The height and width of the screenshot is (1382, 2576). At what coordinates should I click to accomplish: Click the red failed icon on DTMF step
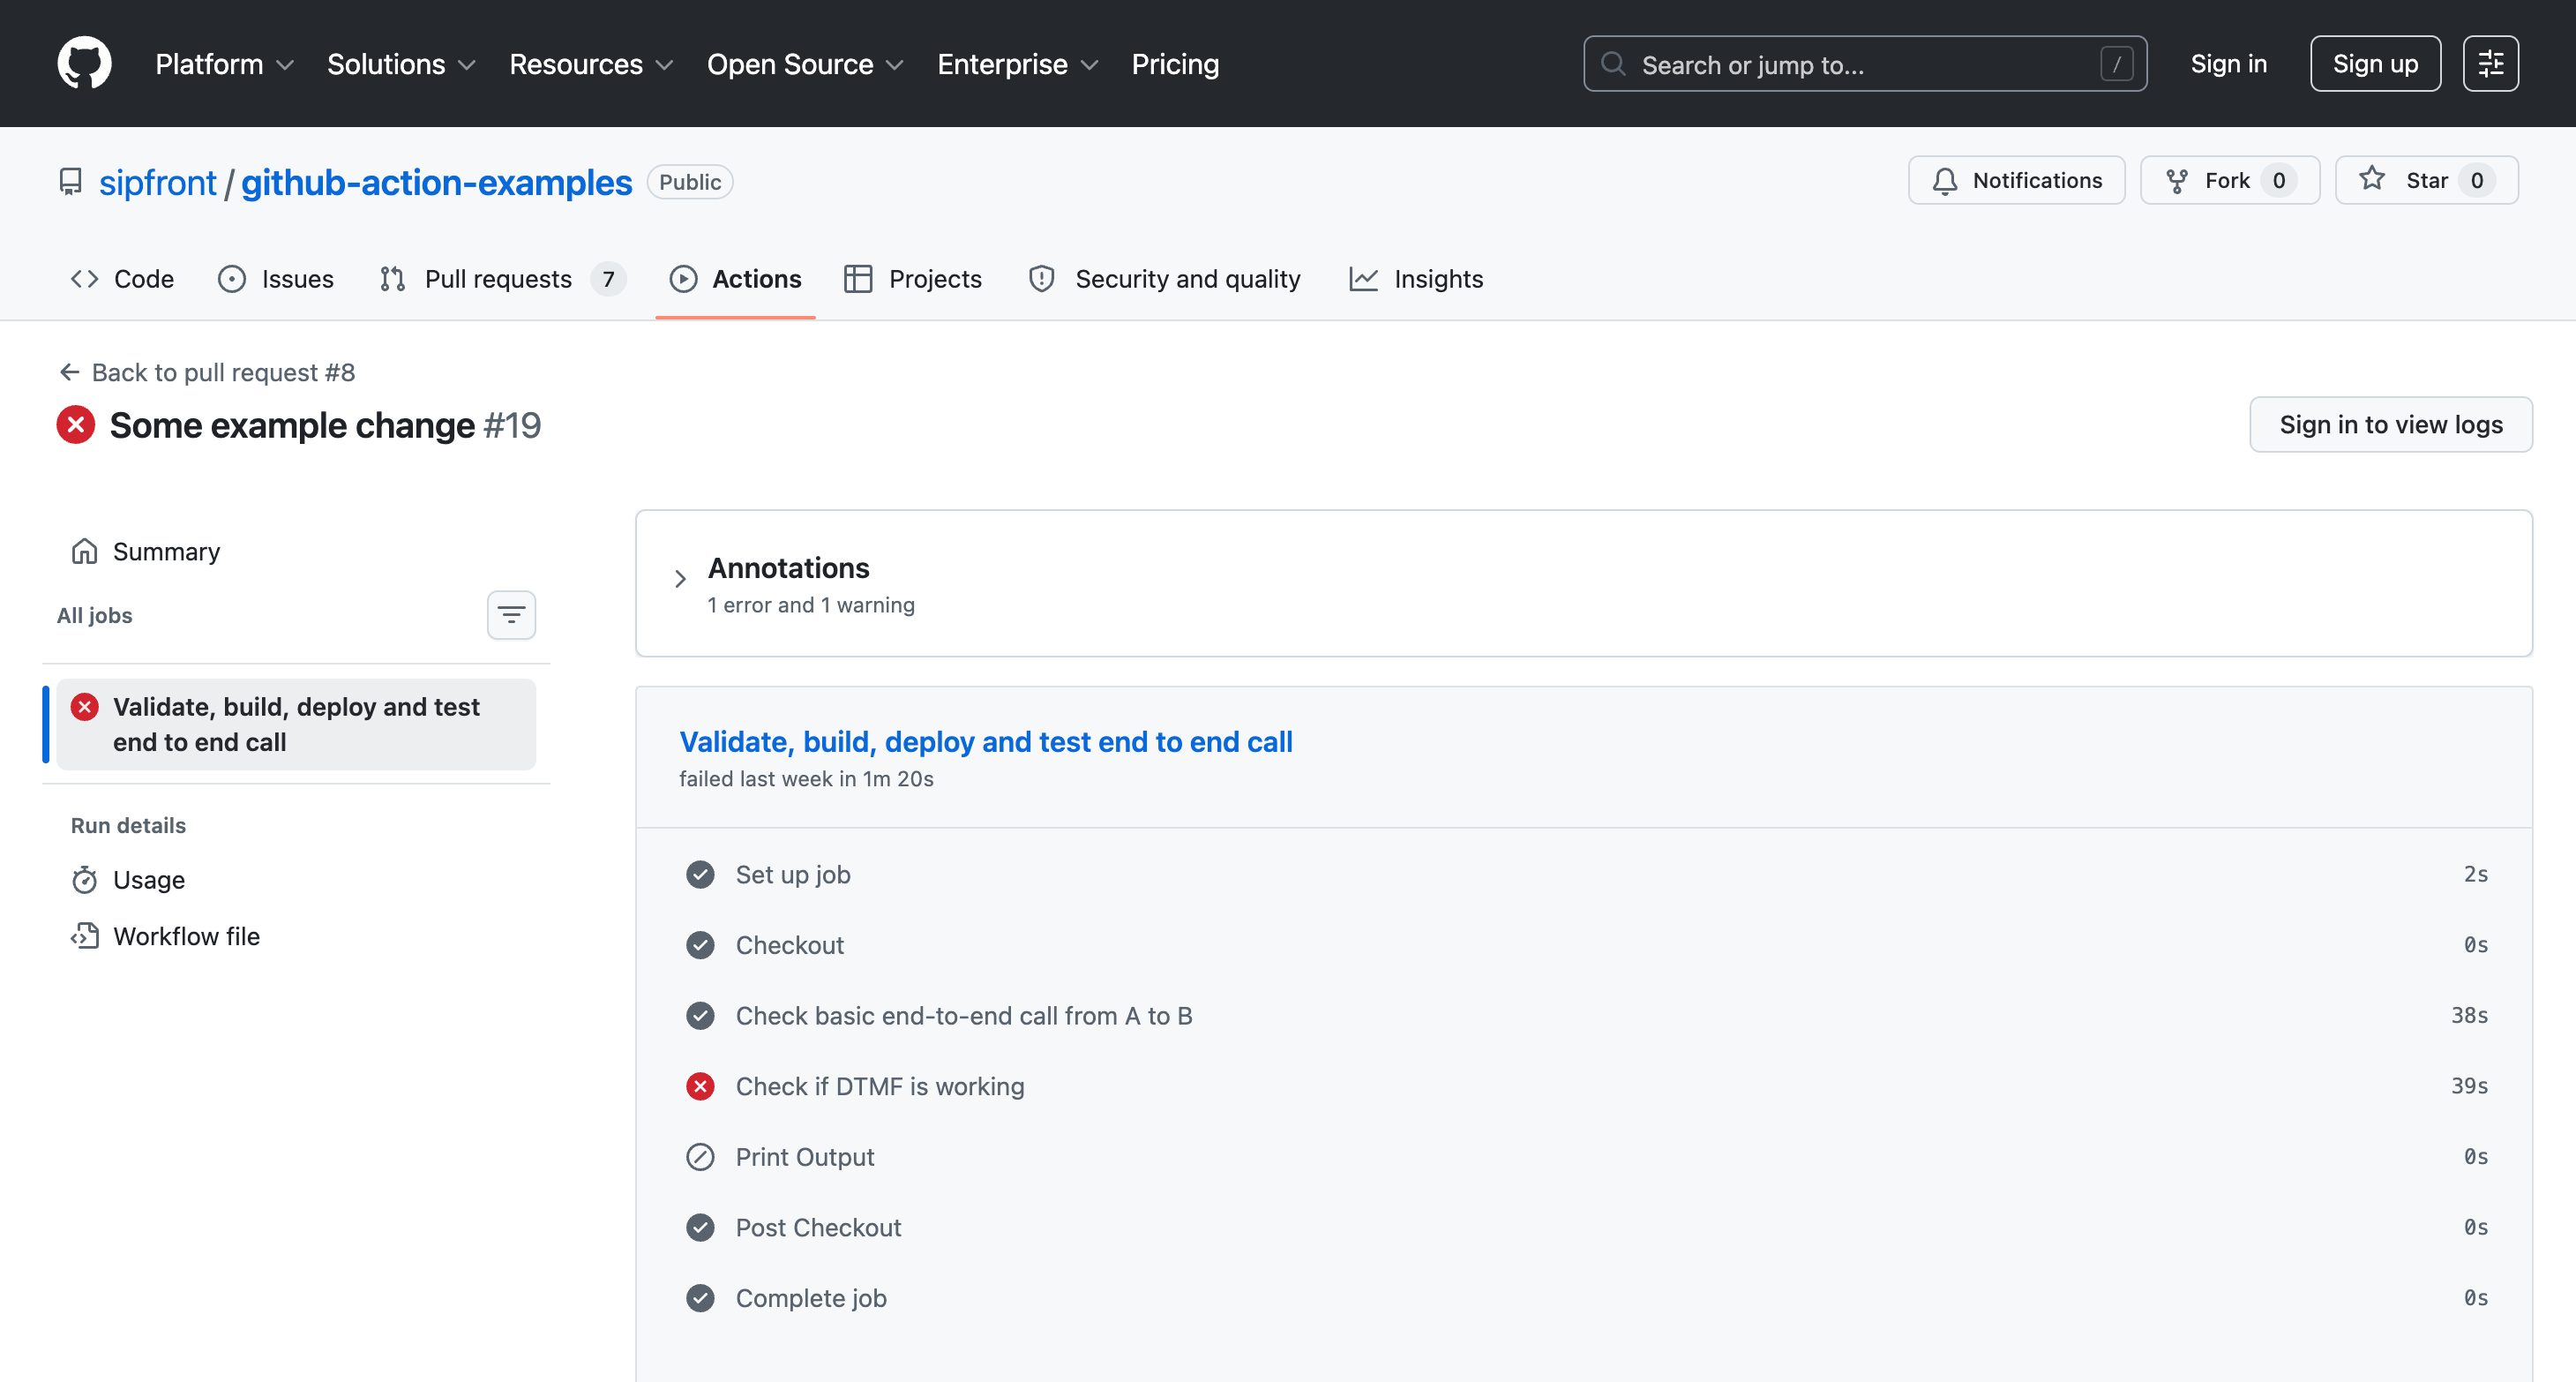coord(700,1086)
